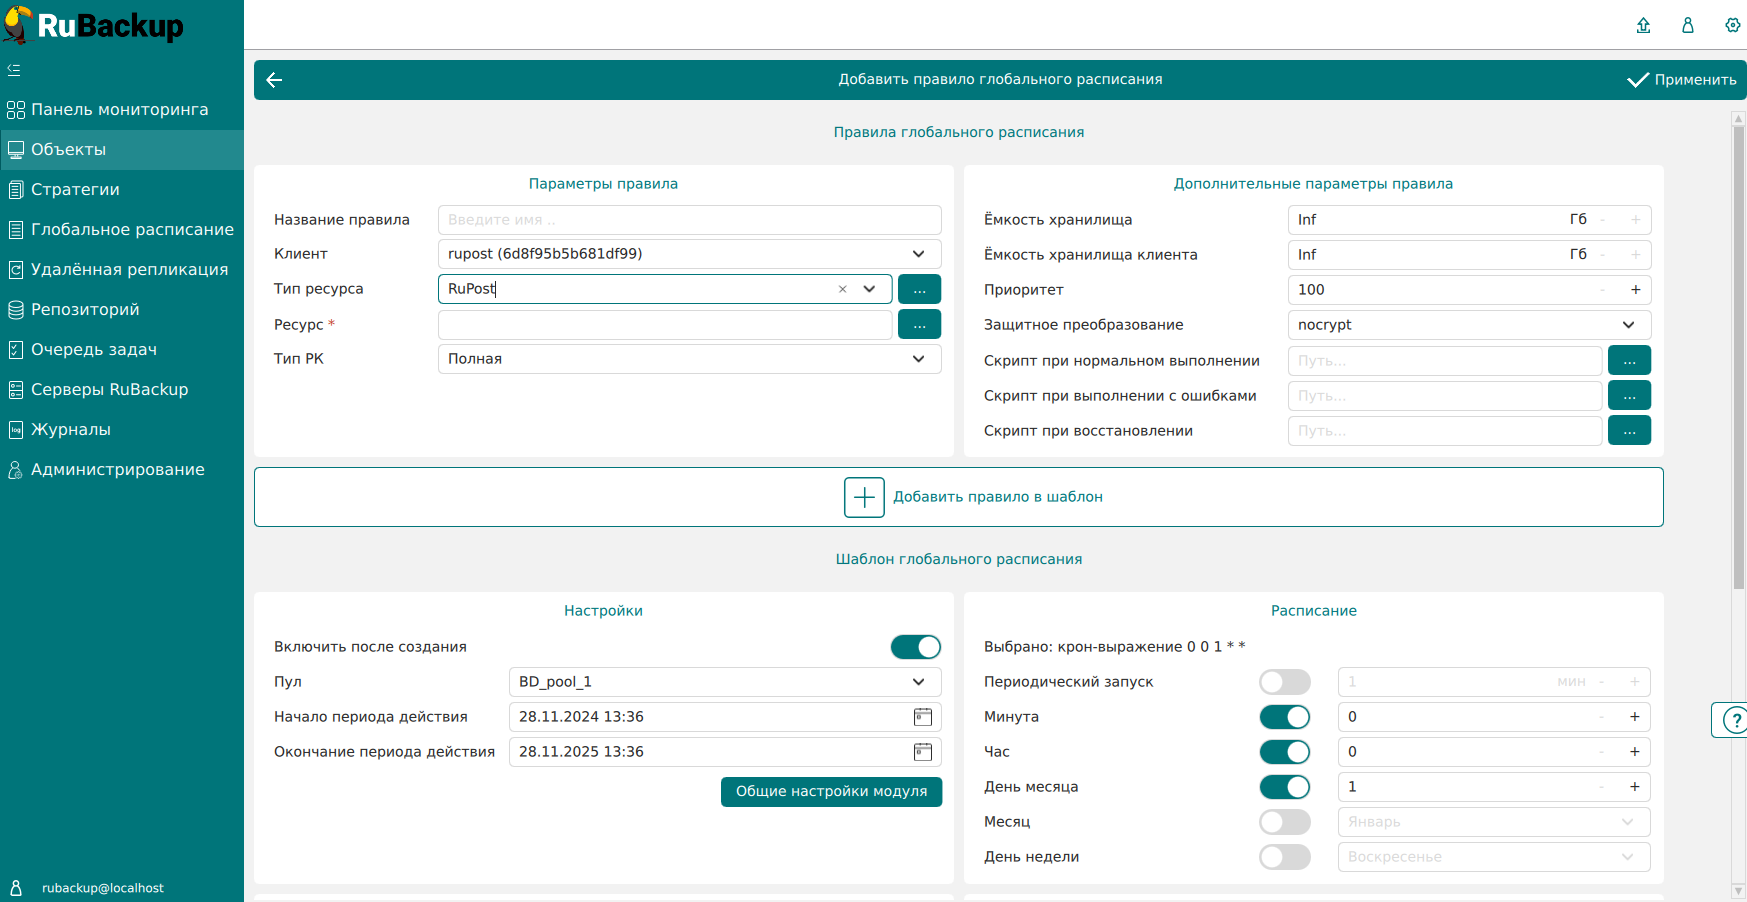Open Серверы RuBackup section
Viewport: 1747px width, 902px height.
point(122,390)
